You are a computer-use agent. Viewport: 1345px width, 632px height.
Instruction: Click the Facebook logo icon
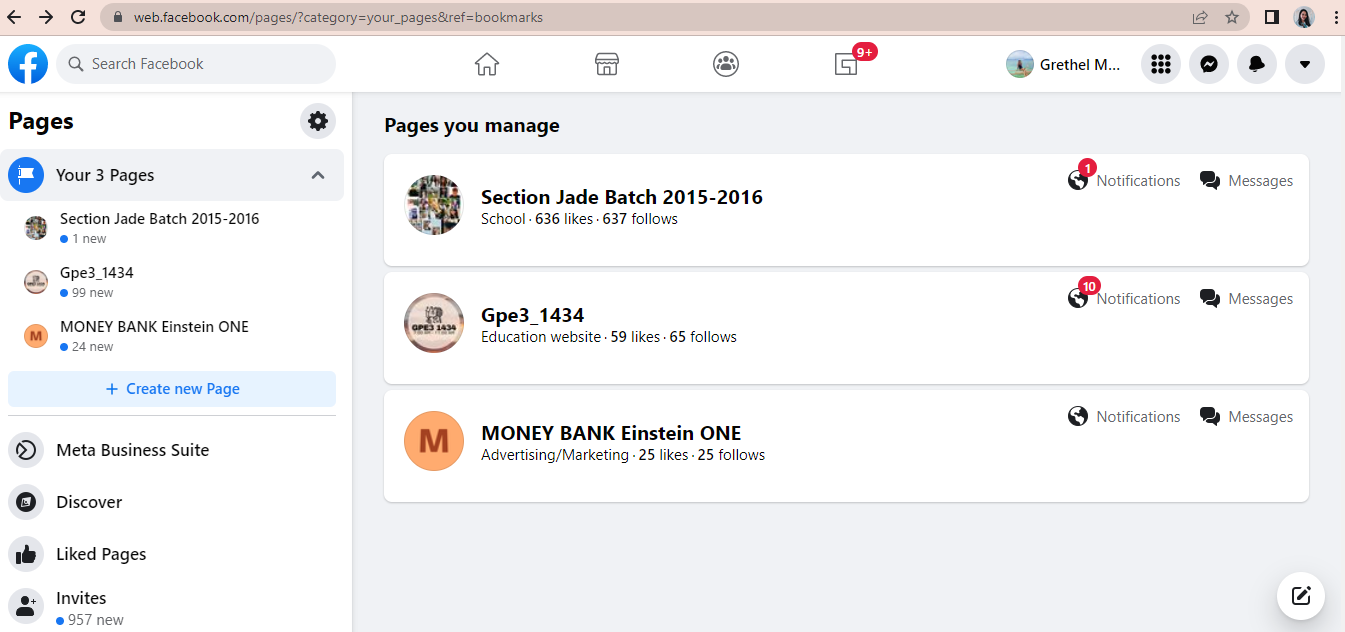28,64
